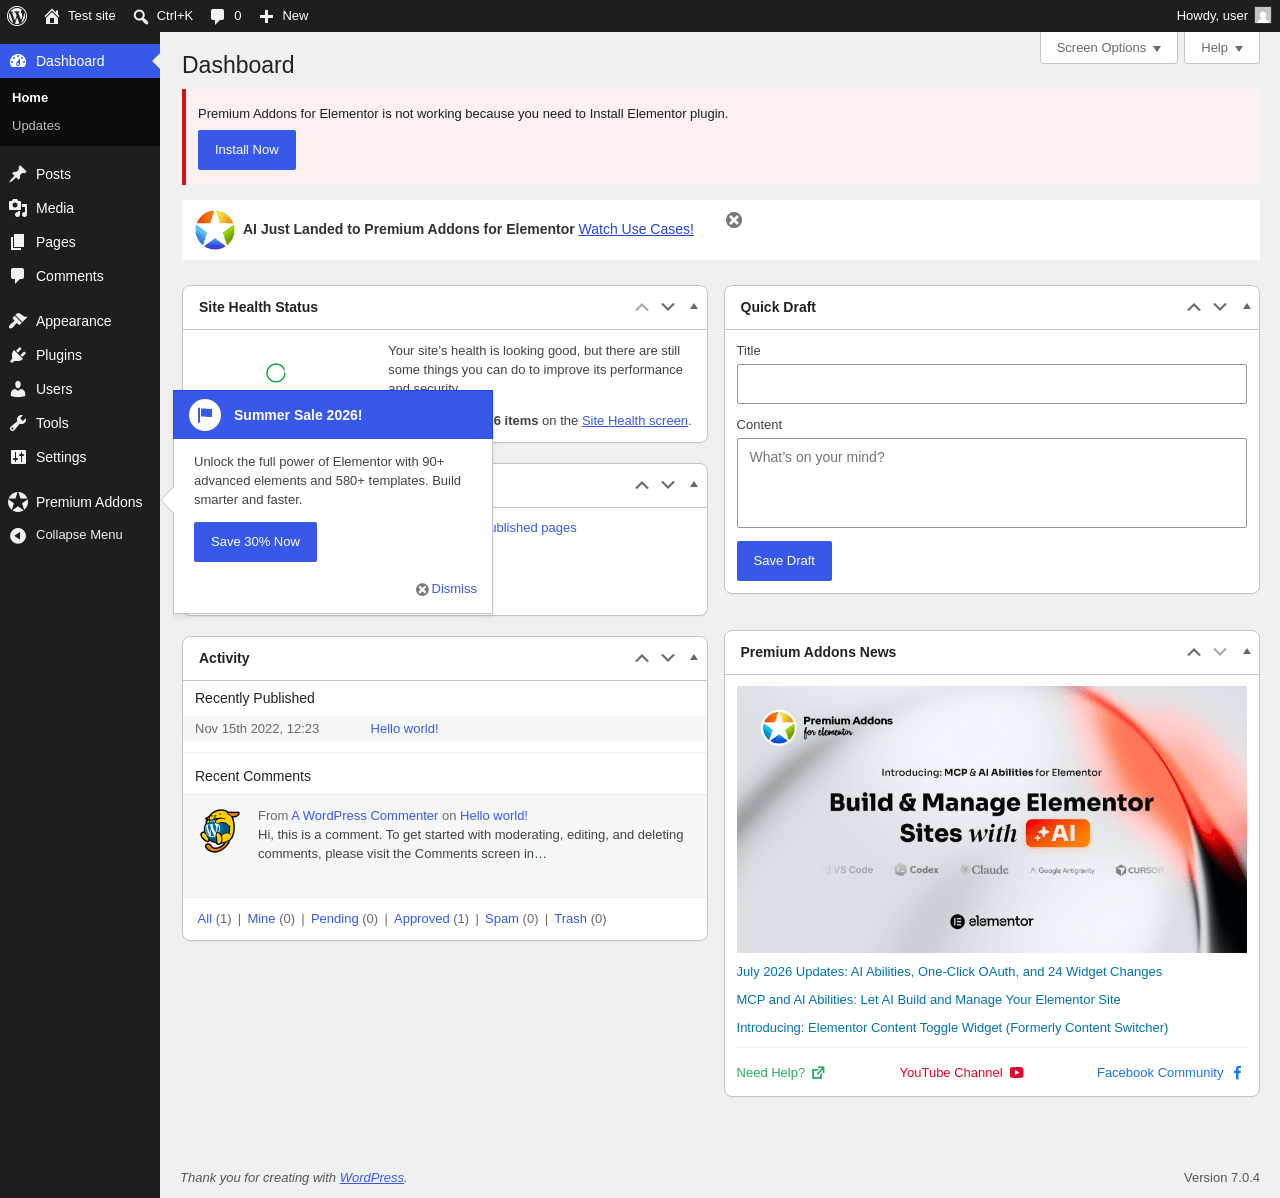
Task: Toggle the Premium Addons News panel
Action: coord(1246,652)
